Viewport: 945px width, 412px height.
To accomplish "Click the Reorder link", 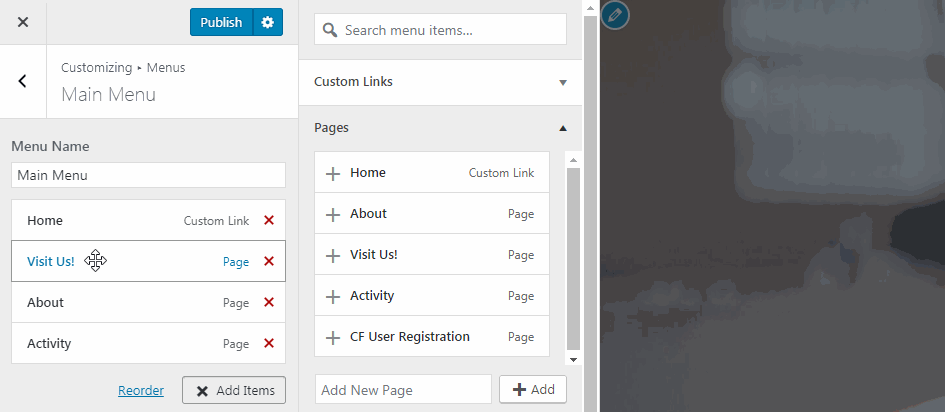I will [141, 391].
